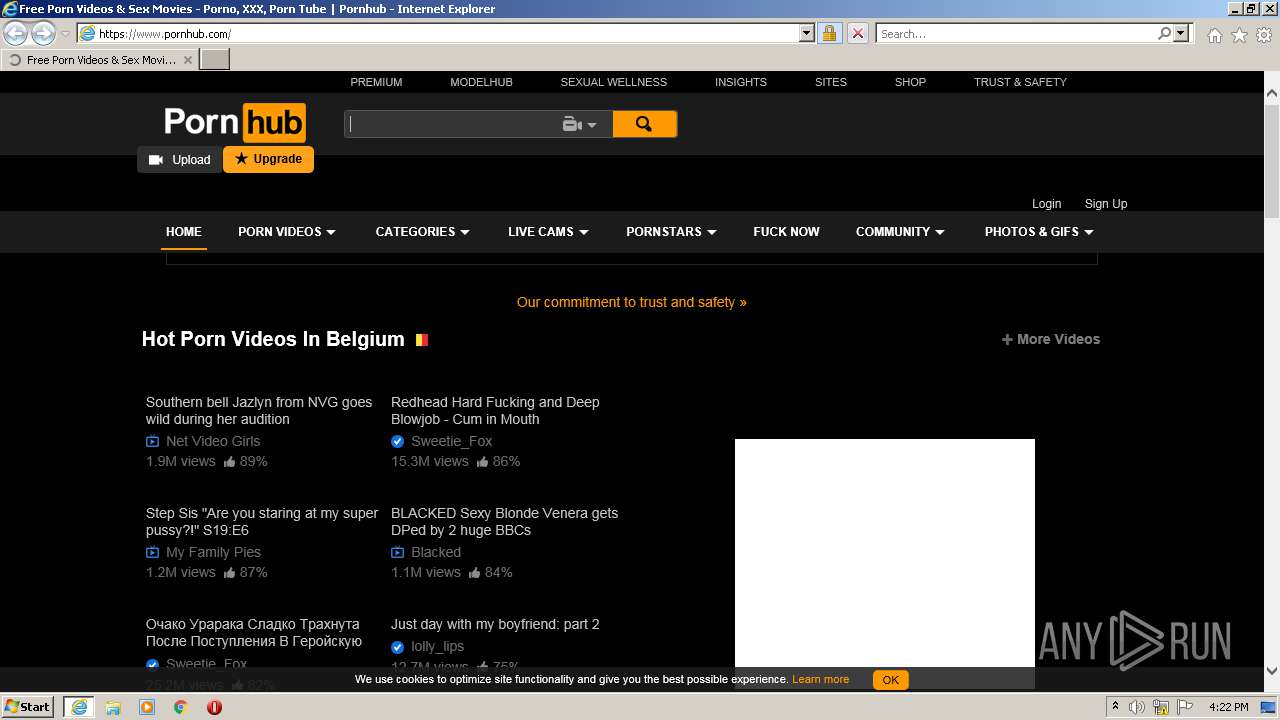The image size is (1280, 720).
Task: Open the cookie Learn more link
Action: (x=820, y=679)
